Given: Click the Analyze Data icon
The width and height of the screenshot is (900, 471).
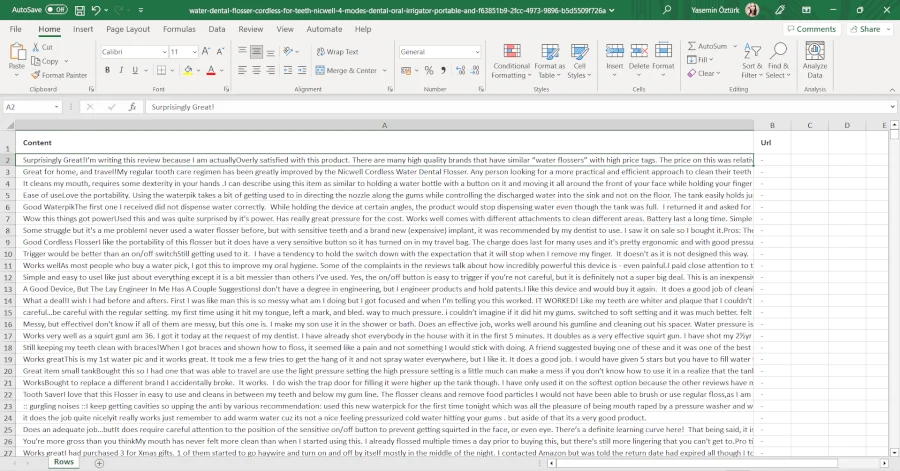Looking at the screenshot, I should (814, 52).
